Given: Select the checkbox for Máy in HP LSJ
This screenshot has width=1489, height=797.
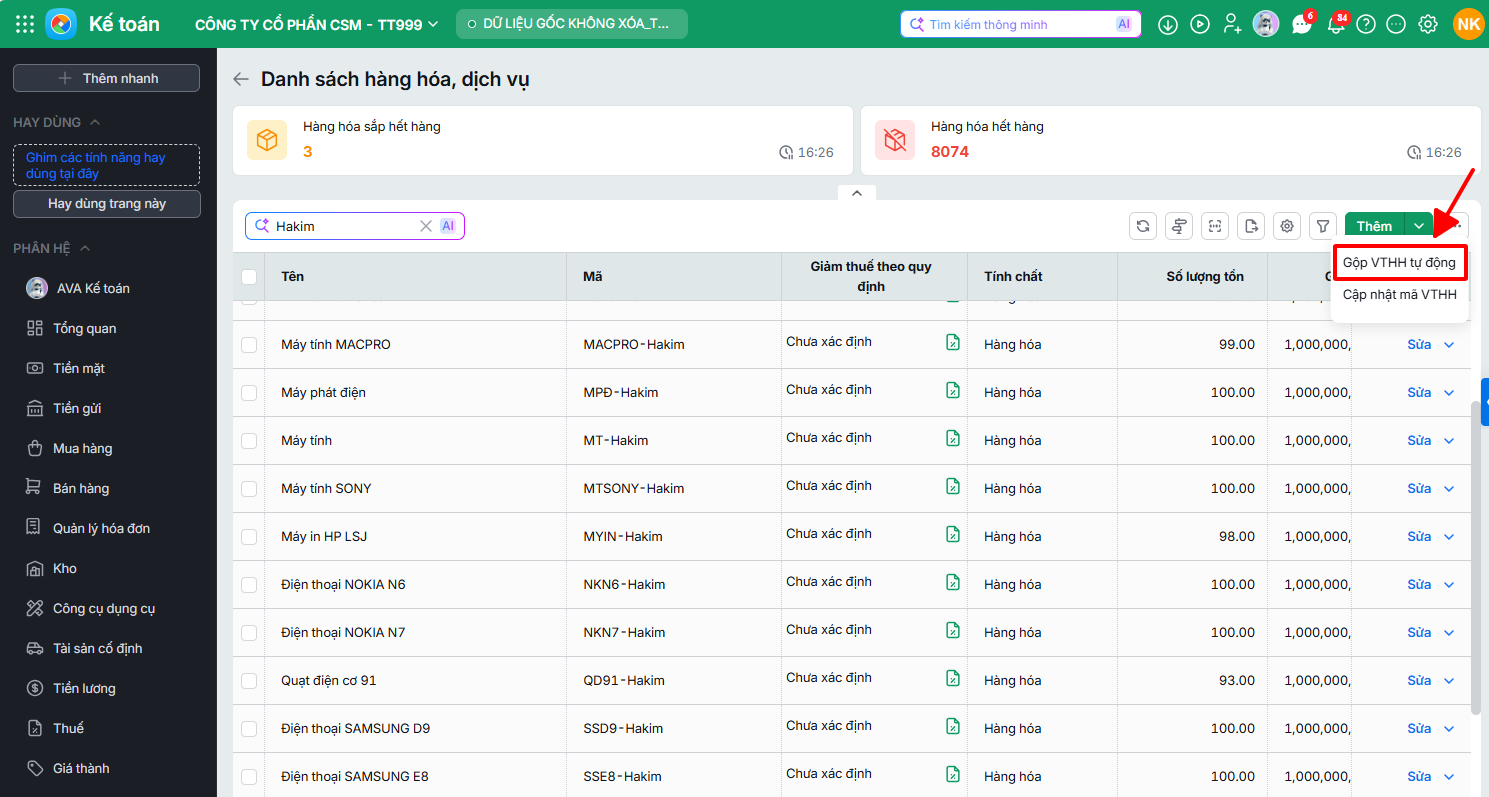Looking at the screenshot, I should (249, 537).
